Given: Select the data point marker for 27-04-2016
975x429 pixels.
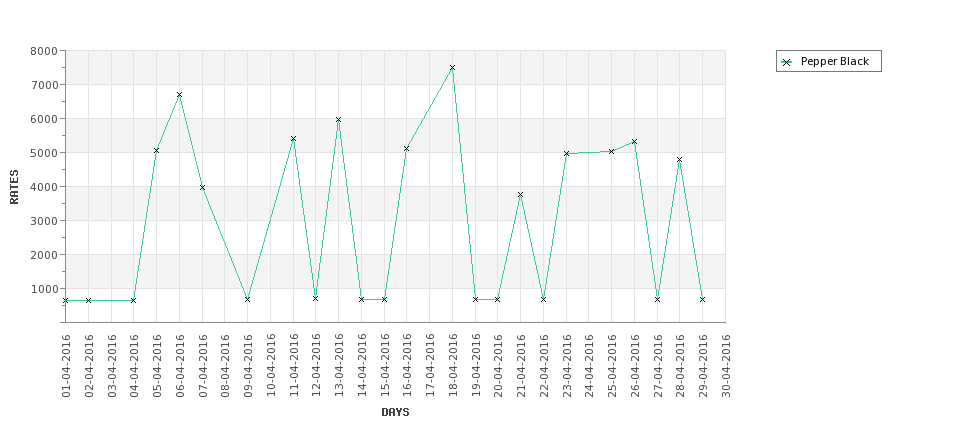Looking at the screenshot, I should (657, 299).
